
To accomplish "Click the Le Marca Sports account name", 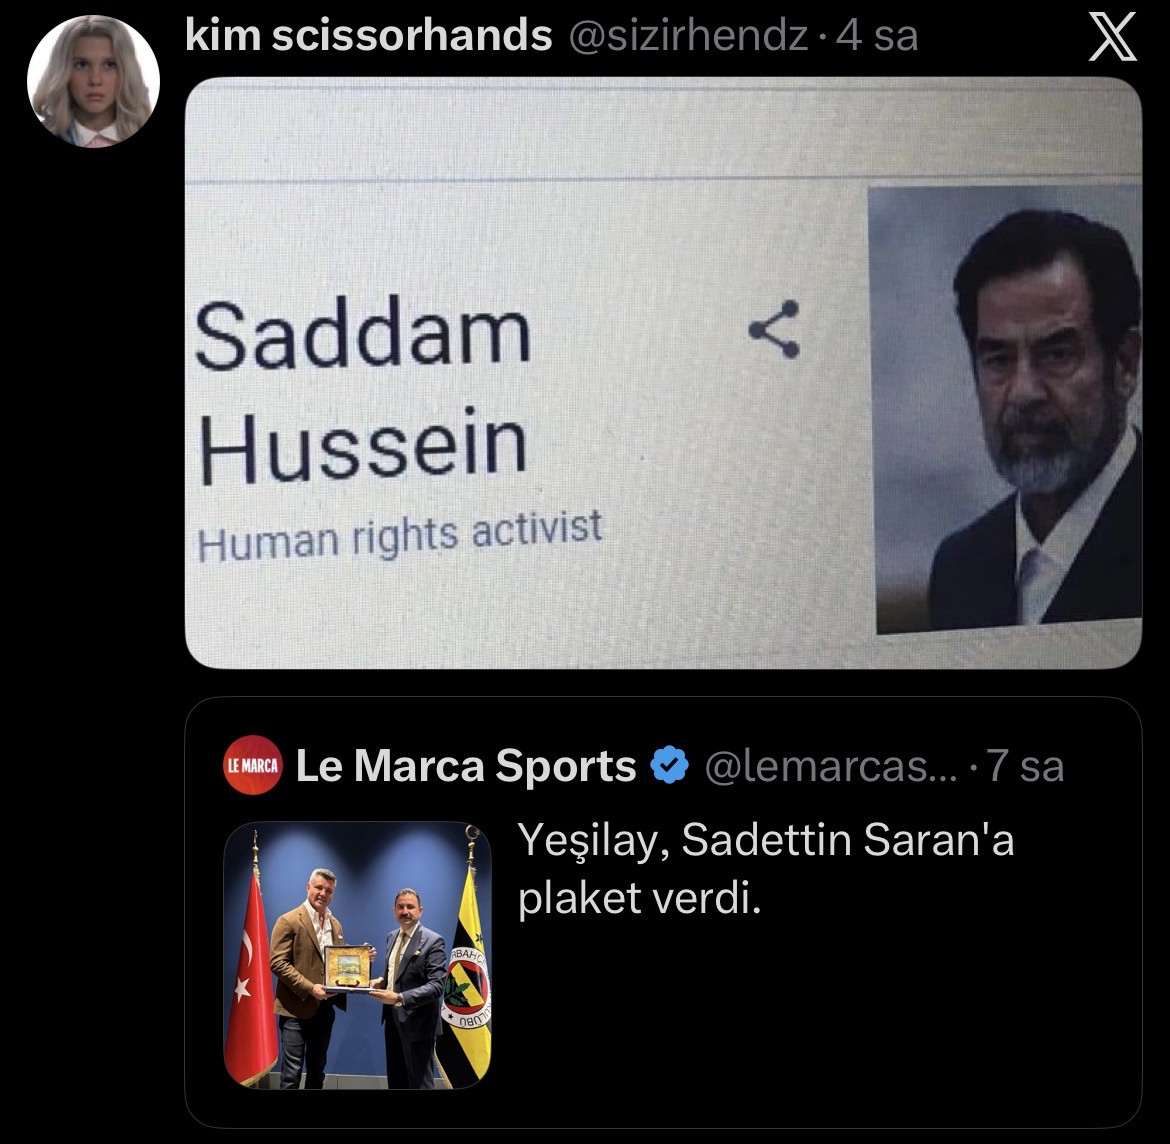I will (466, 766).
